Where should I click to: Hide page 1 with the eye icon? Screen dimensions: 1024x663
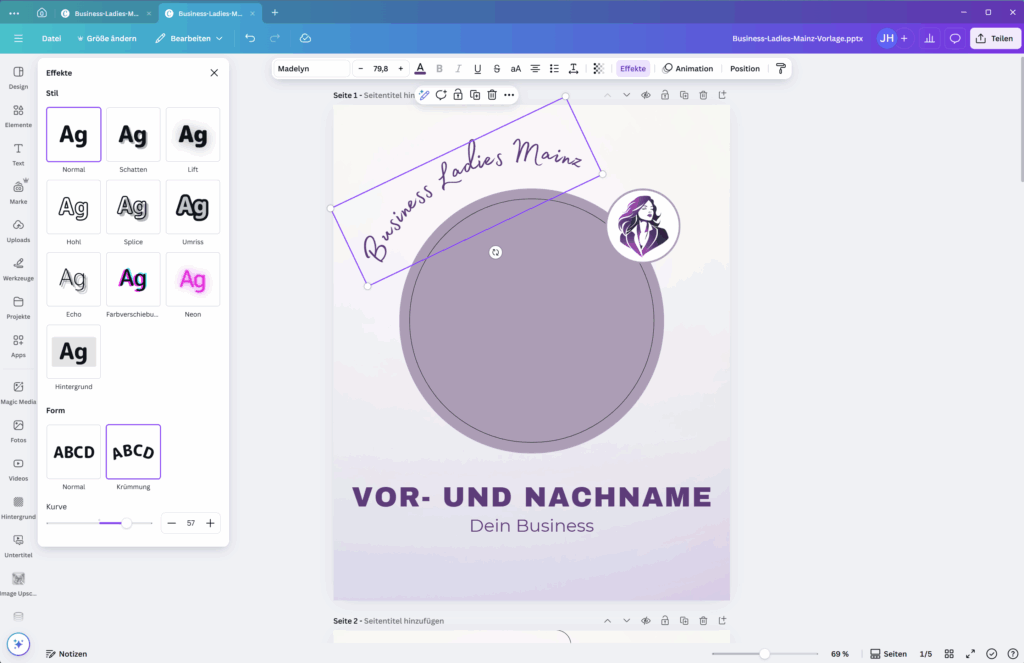click(646, 95)
